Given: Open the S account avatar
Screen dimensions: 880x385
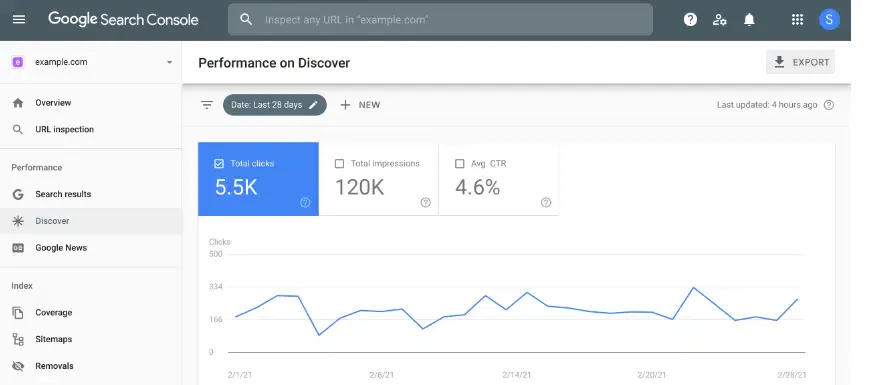Looking at the screenshot, I should 829,20.
